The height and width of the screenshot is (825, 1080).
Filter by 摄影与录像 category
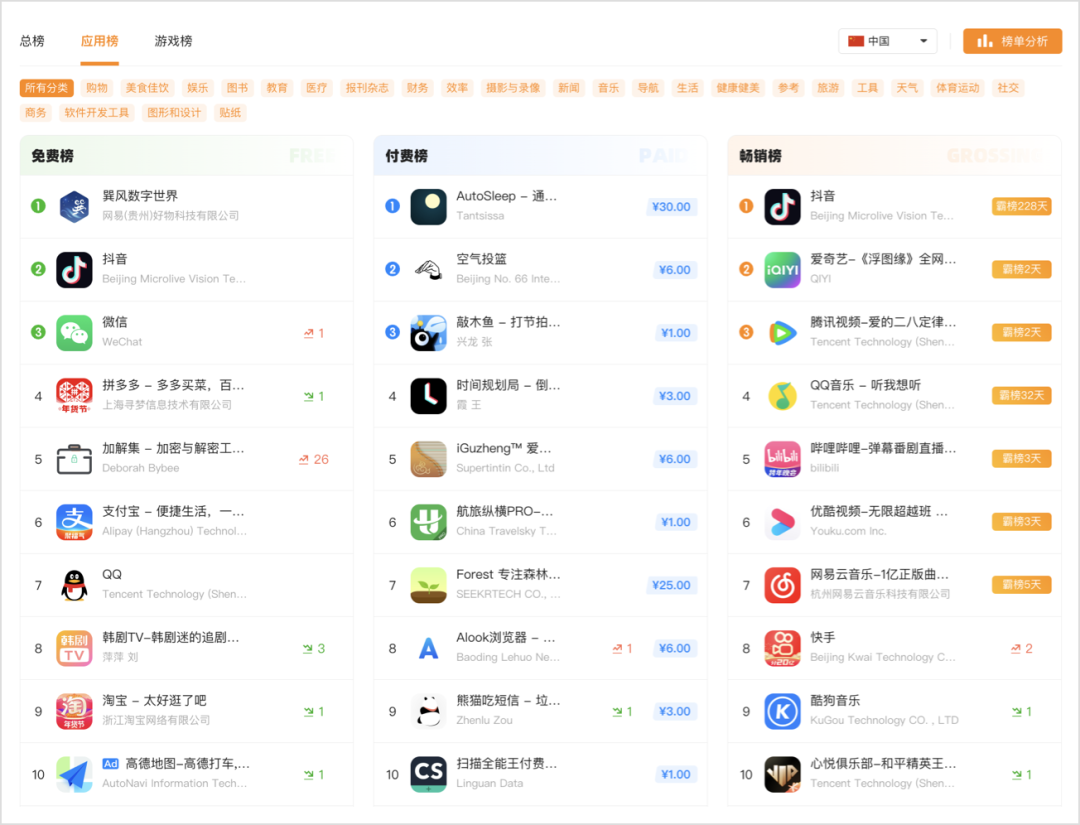tap(513, 88)
